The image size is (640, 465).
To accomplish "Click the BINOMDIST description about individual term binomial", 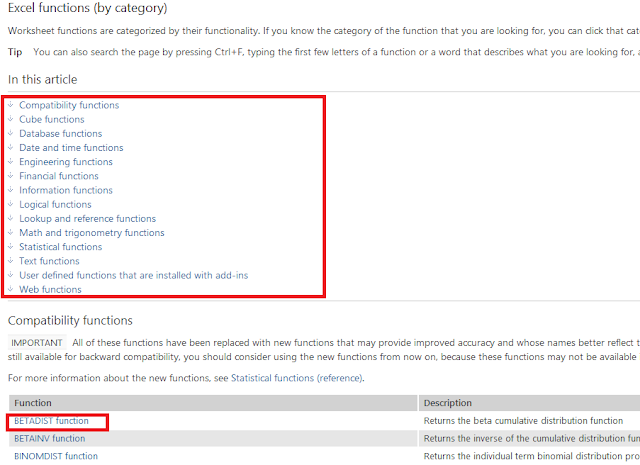I will coord(531,456).
